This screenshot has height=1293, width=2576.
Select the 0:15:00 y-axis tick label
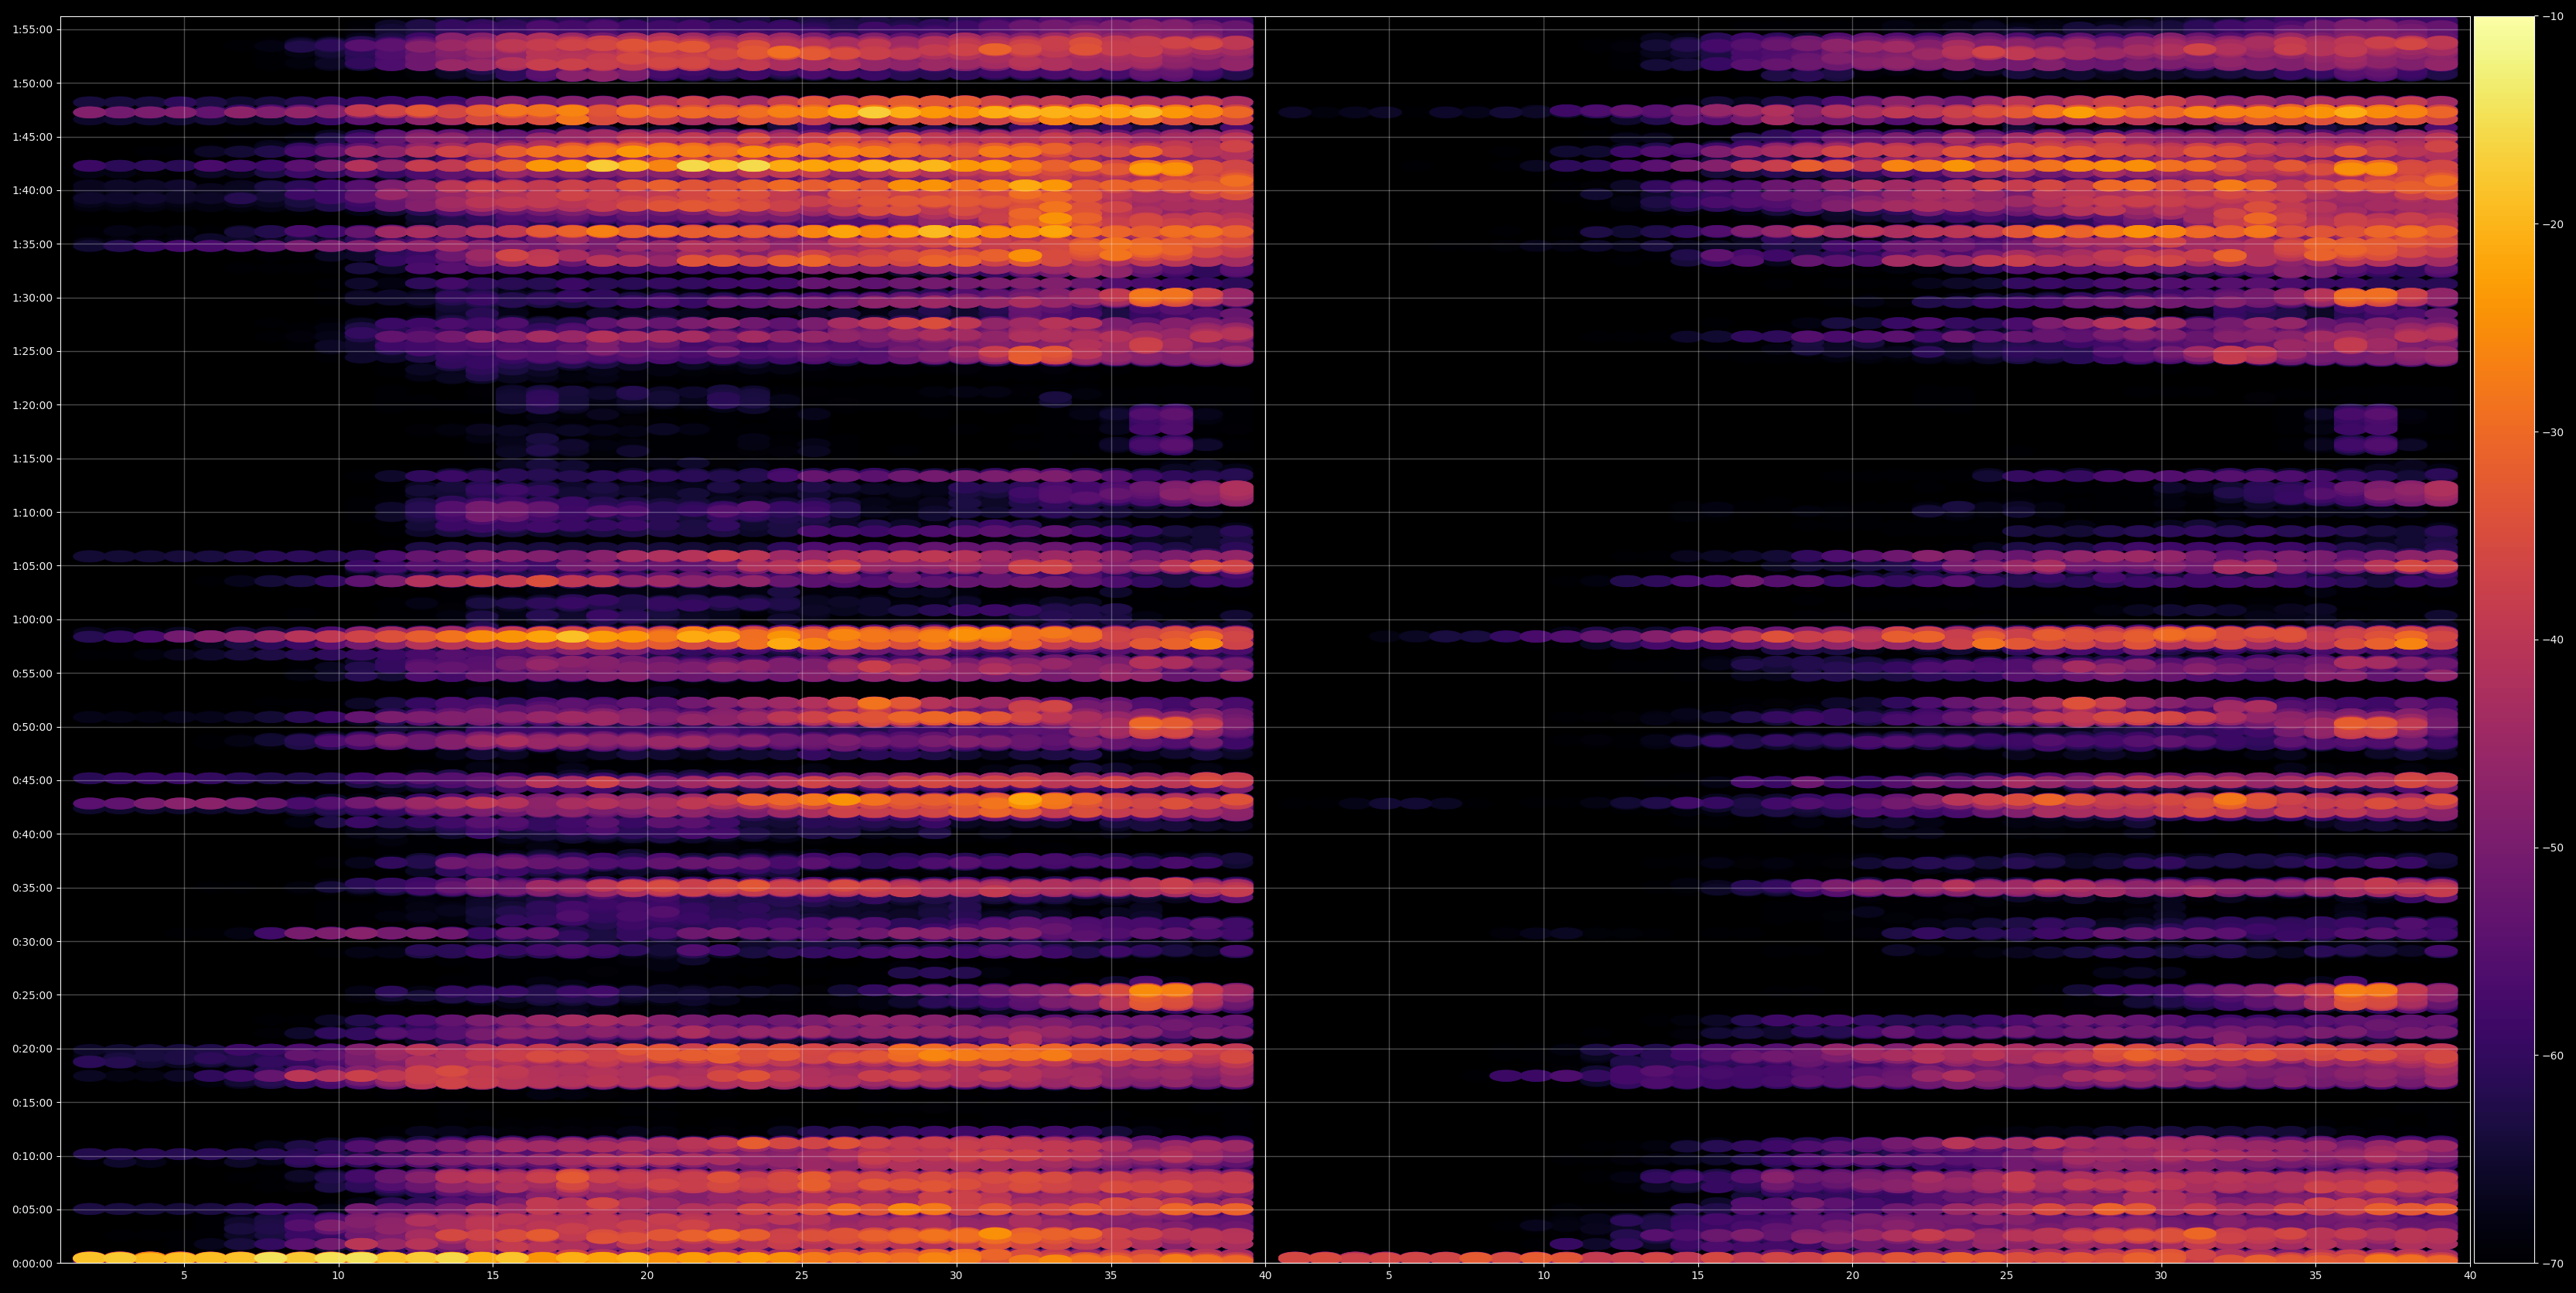tap(32, 1102)
